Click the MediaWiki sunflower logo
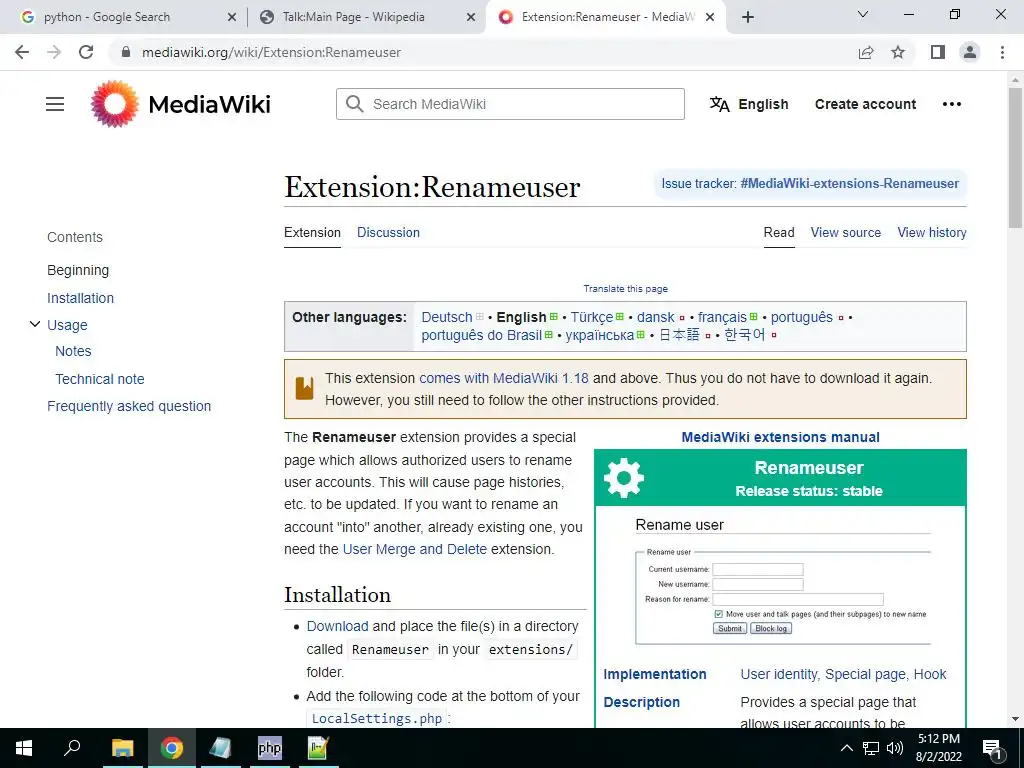This screenshot has height=768, width=1024. (x=115, y=104)
